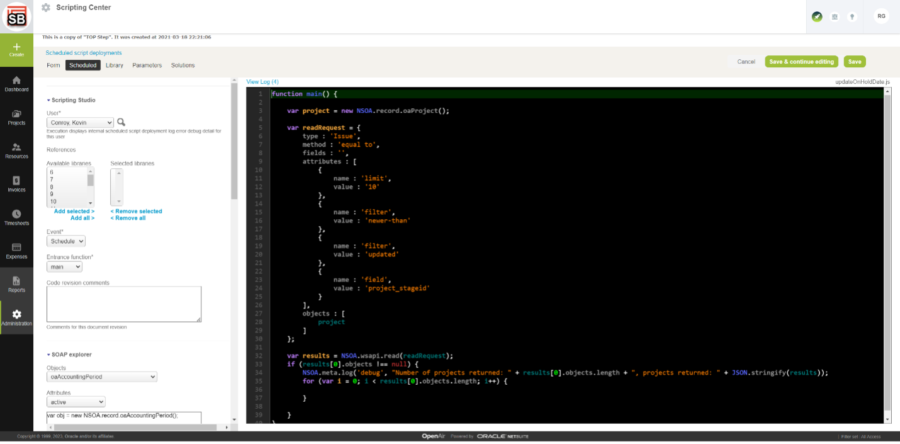The height and width of the screenshot is (444, 900).
Task: Click the updateOnHoldDate.js file name
Action: (863, 82)
